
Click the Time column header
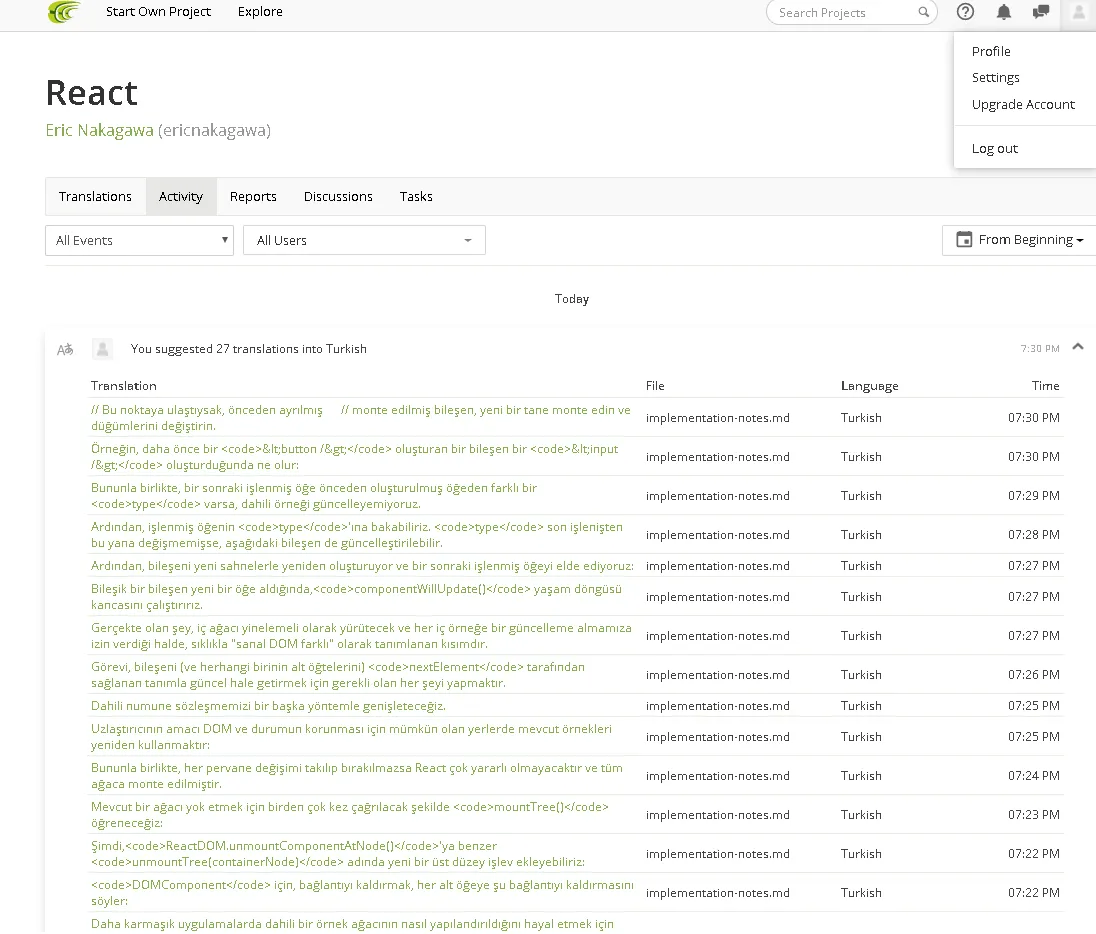click(1046, 386)
